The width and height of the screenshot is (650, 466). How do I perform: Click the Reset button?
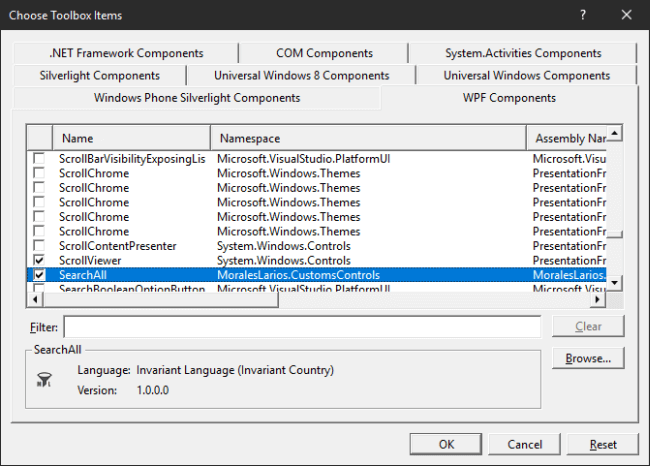click(603, 444)
